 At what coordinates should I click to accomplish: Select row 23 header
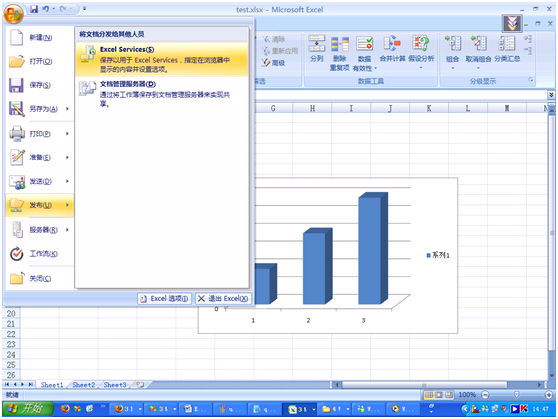point(11,344)
